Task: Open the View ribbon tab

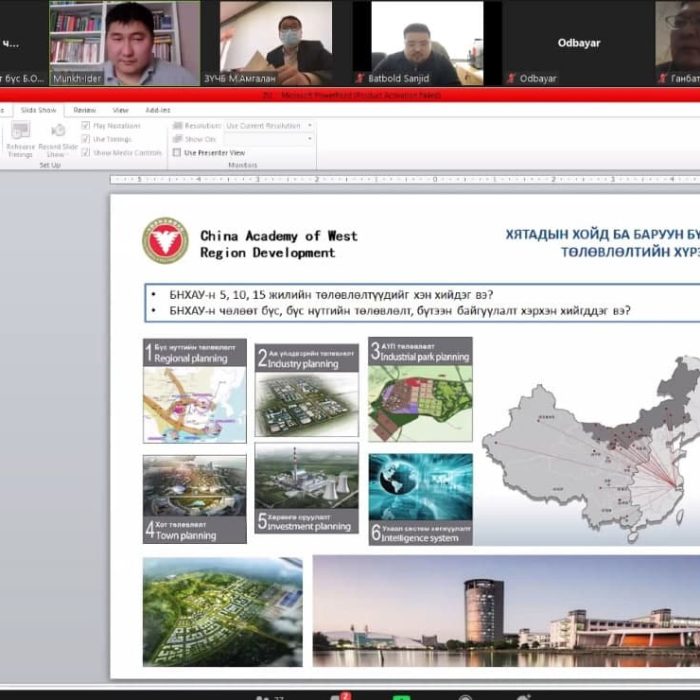Action: [120, 110]
